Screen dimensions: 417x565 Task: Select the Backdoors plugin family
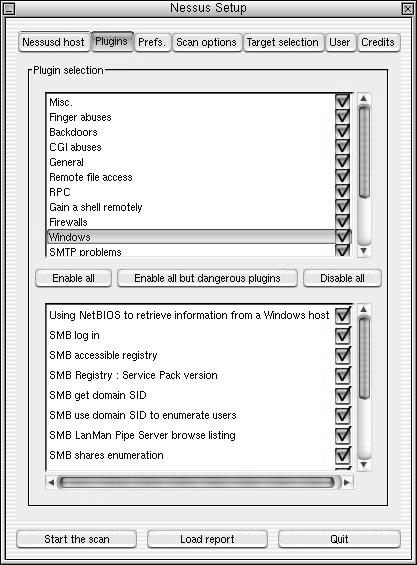74,132
